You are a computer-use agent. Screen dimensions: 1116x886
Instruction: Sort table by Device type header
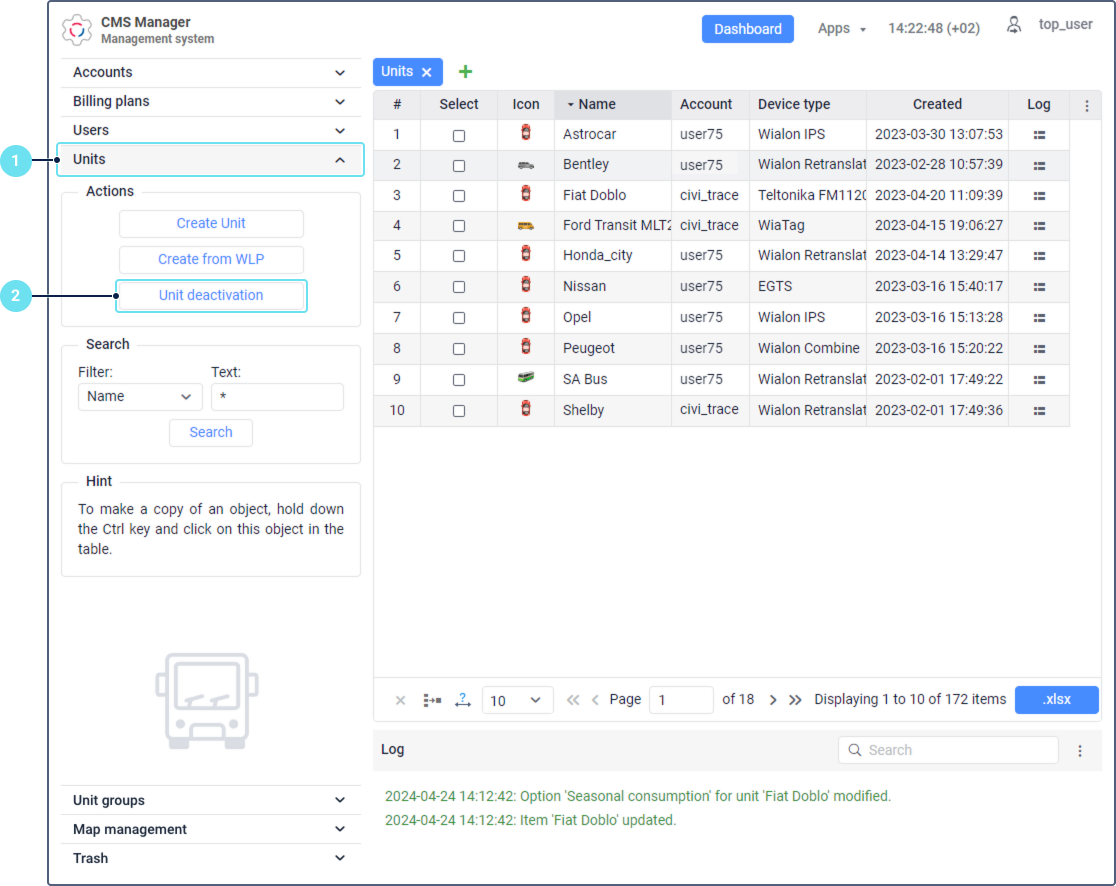pos(807,105)
